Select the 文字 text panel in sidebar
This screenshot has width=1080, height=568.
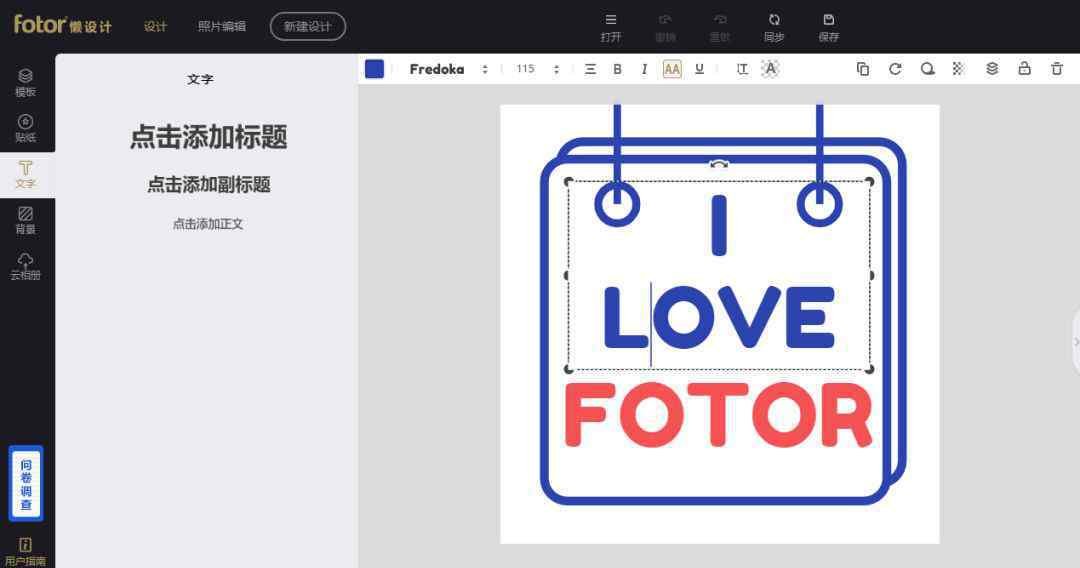(x=25, y=175)
